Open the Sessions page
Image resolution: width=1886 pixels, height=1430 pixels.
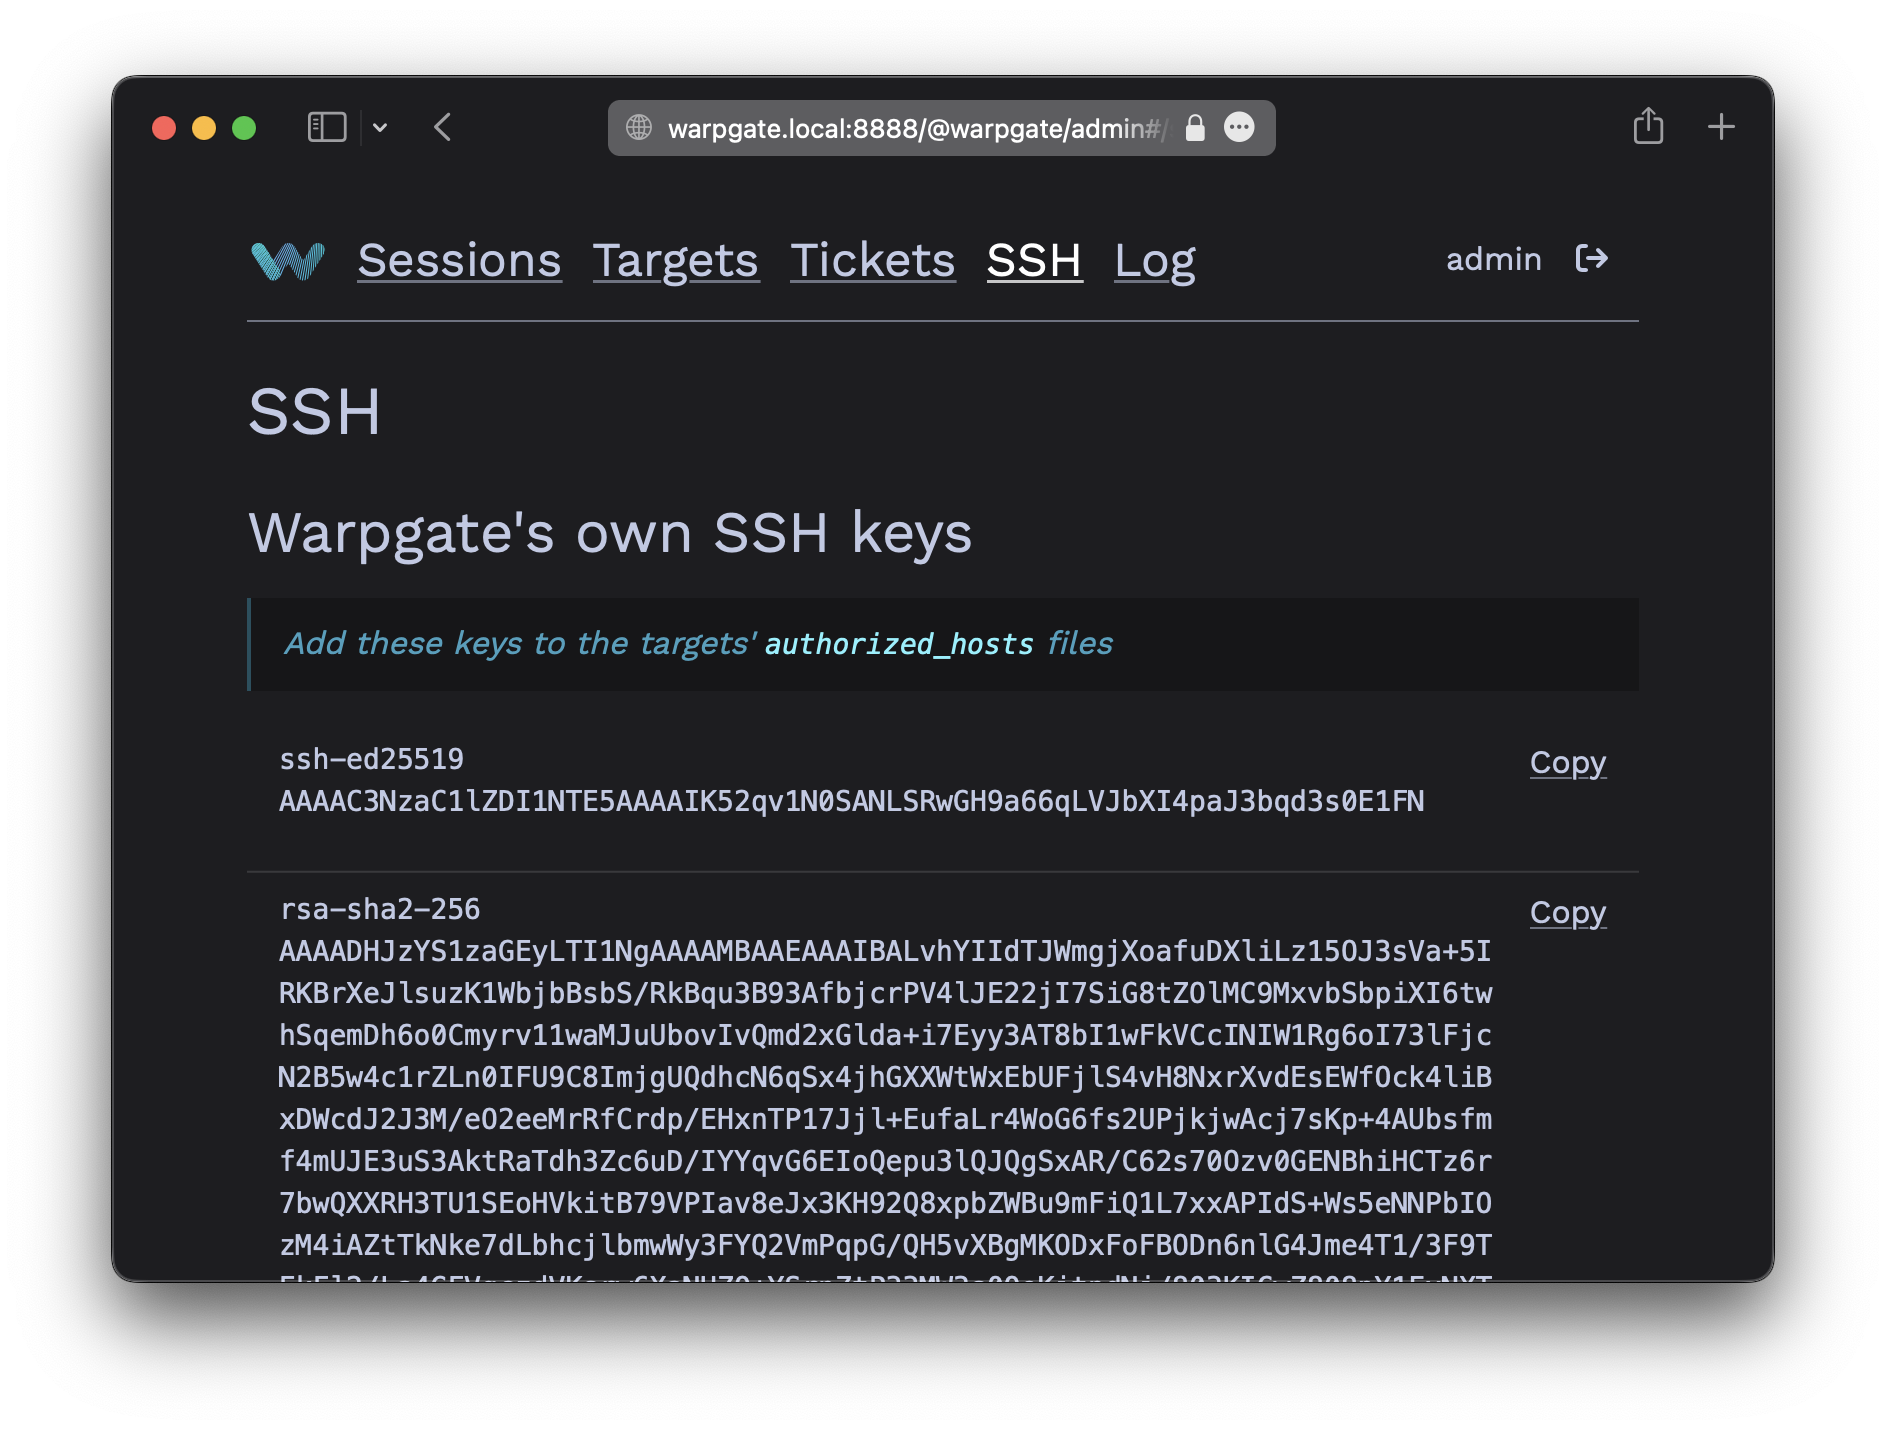pos(460,261)
